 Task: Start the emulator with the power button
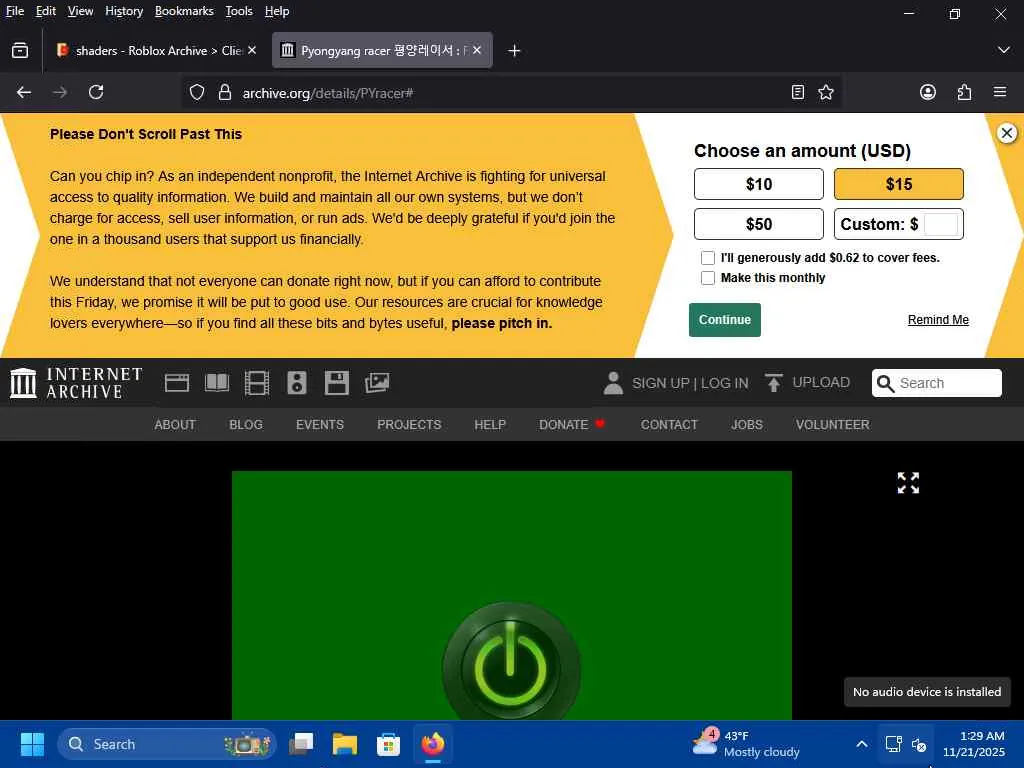511,669
